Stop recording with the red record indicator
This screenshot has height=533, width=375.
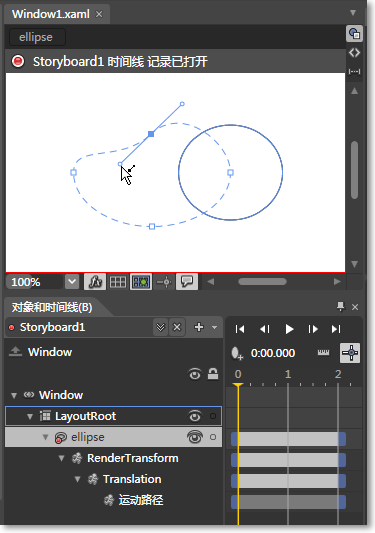pyautogui.click(x=18, y=61)
